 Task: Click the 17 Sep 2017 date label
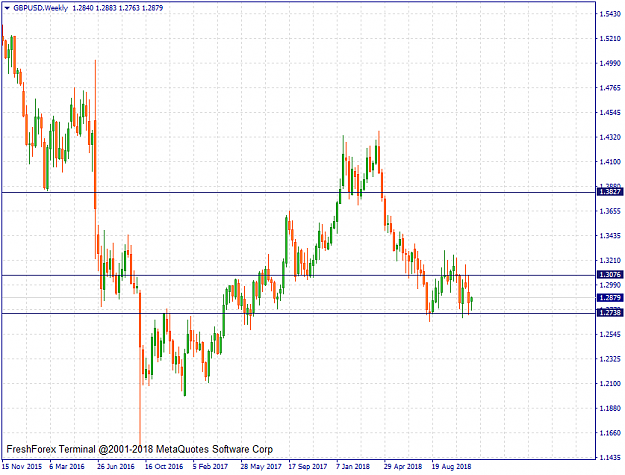point(308,466)
